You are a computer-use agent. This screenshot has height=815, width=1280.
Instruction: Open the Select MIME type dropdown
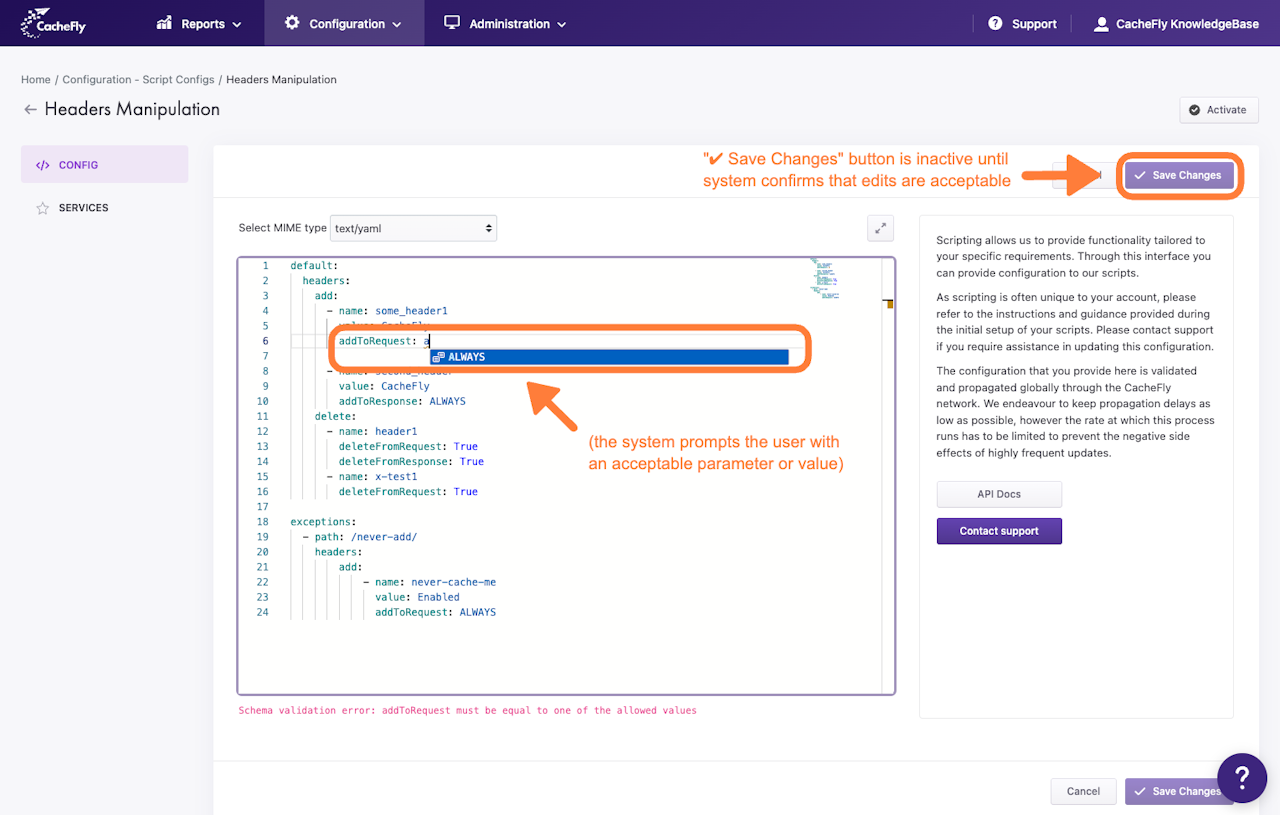pyautogui.click(x=413, y=228)
